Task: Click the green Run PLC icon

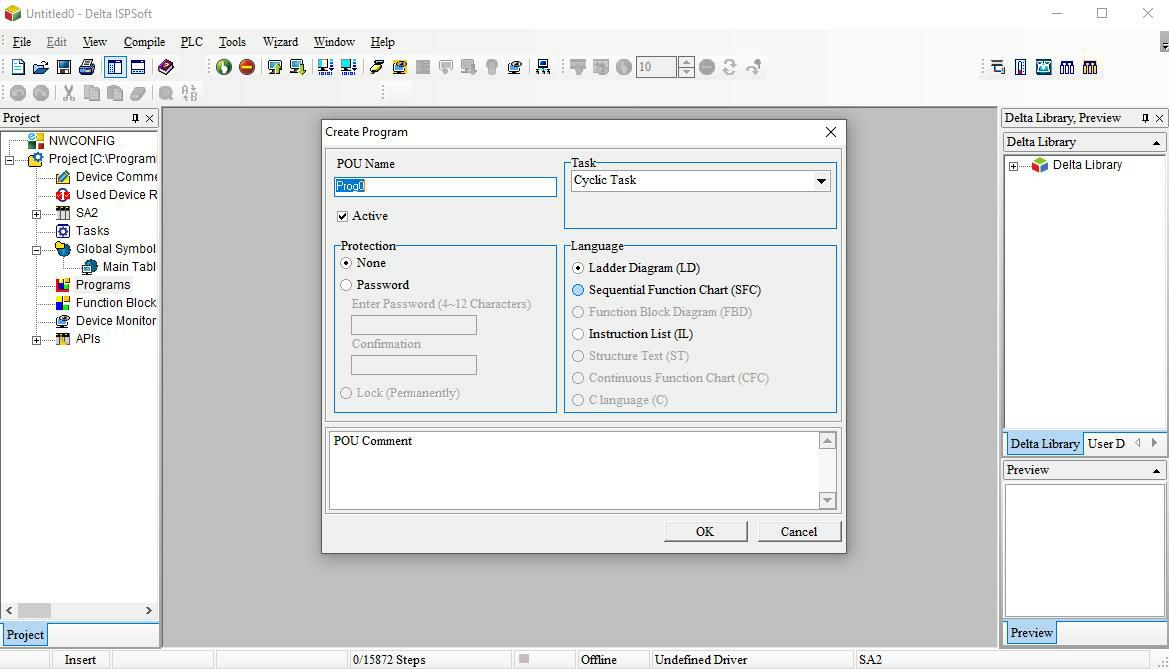Action: (224, 67)
